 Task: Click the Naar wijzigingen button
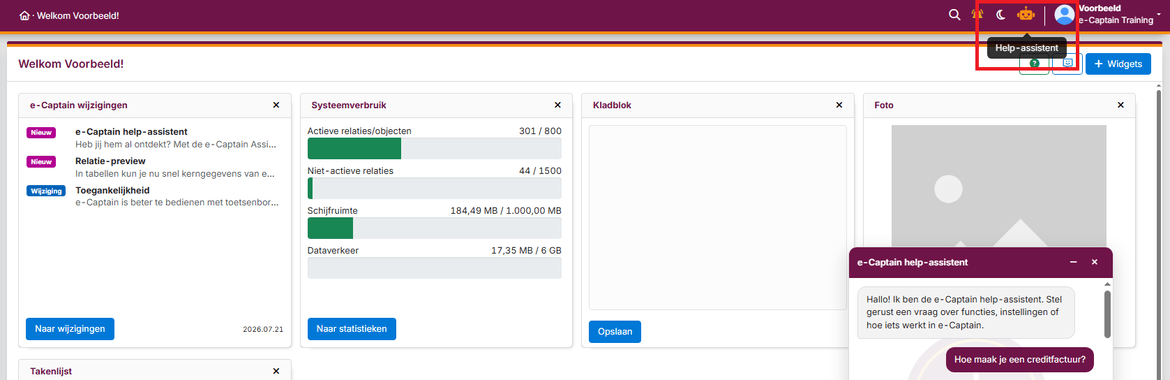pyautogui.click(x=70, y=328)
